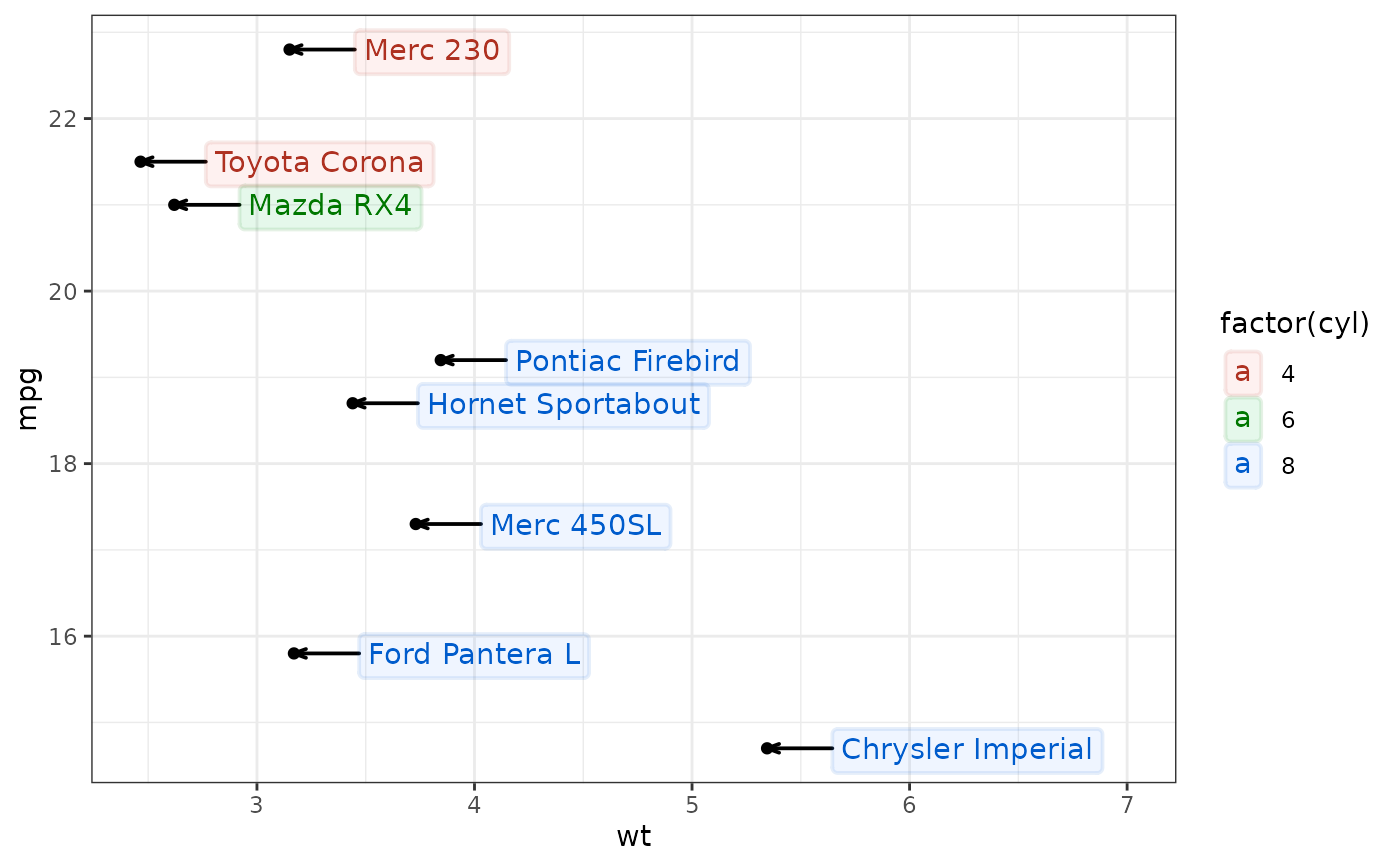
Task: Click the data point for Toyota Corona
Action: [x=141, y=162]
